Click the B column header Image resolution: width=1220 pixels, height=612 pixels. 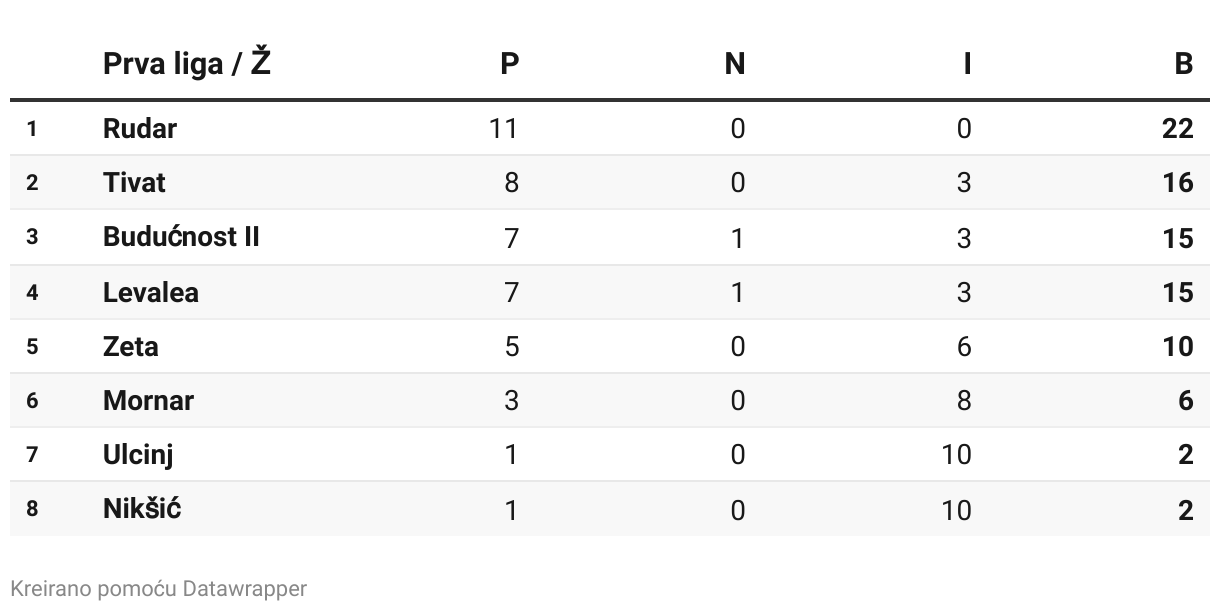click(x=1183, y=64)
